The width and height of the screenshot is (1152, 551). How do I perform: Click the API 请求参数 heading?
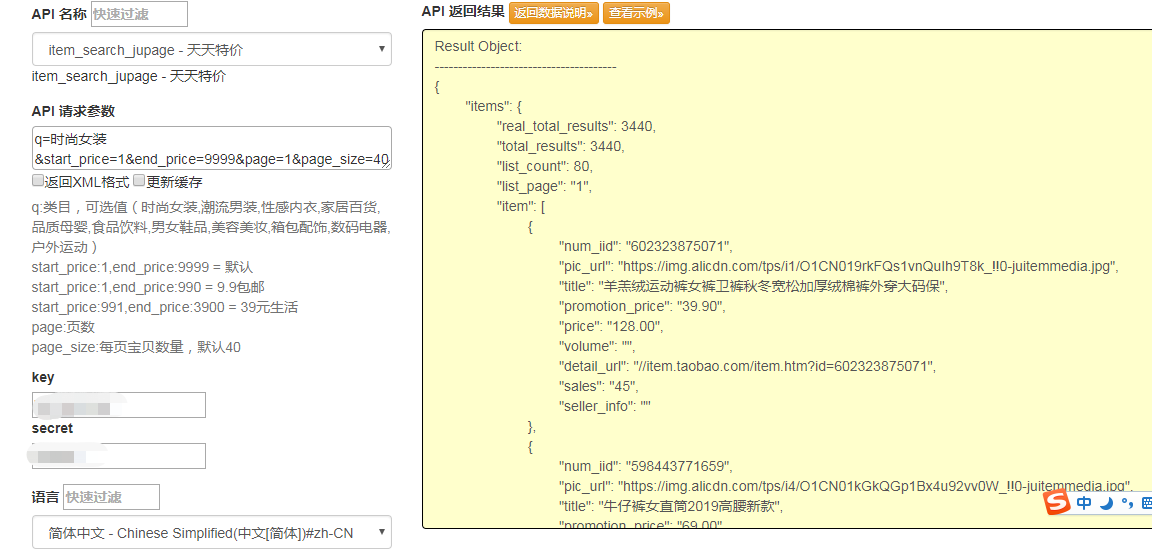click(73, 112)
